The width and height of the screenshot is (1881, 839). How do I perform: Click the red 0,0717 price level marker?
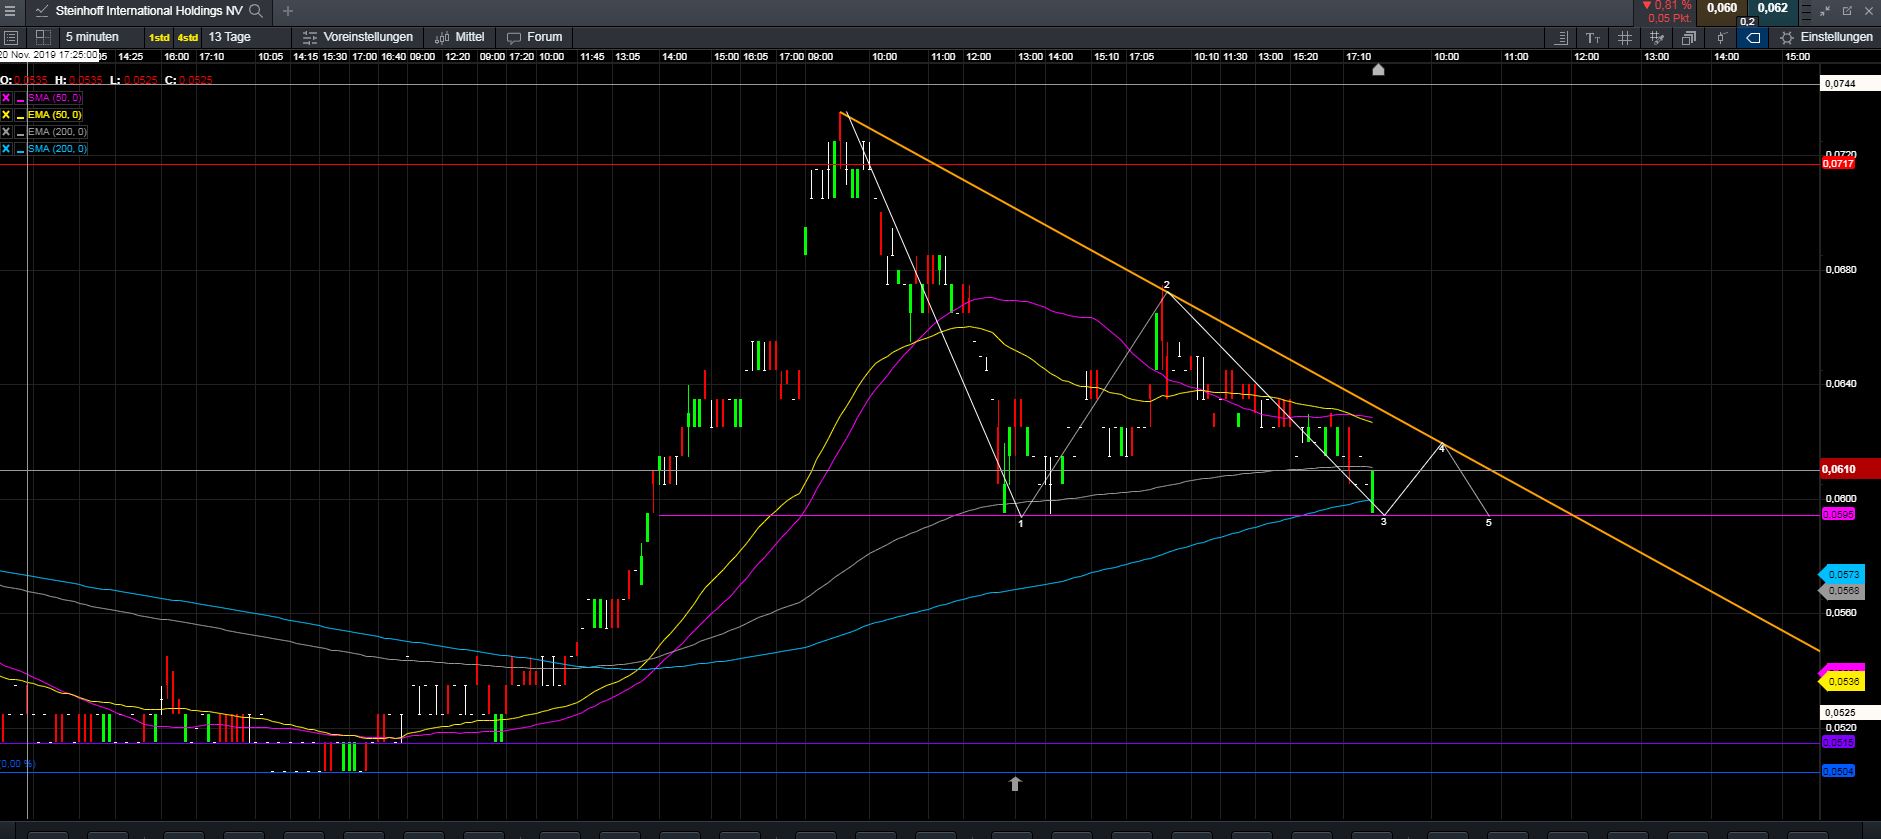1838,163
